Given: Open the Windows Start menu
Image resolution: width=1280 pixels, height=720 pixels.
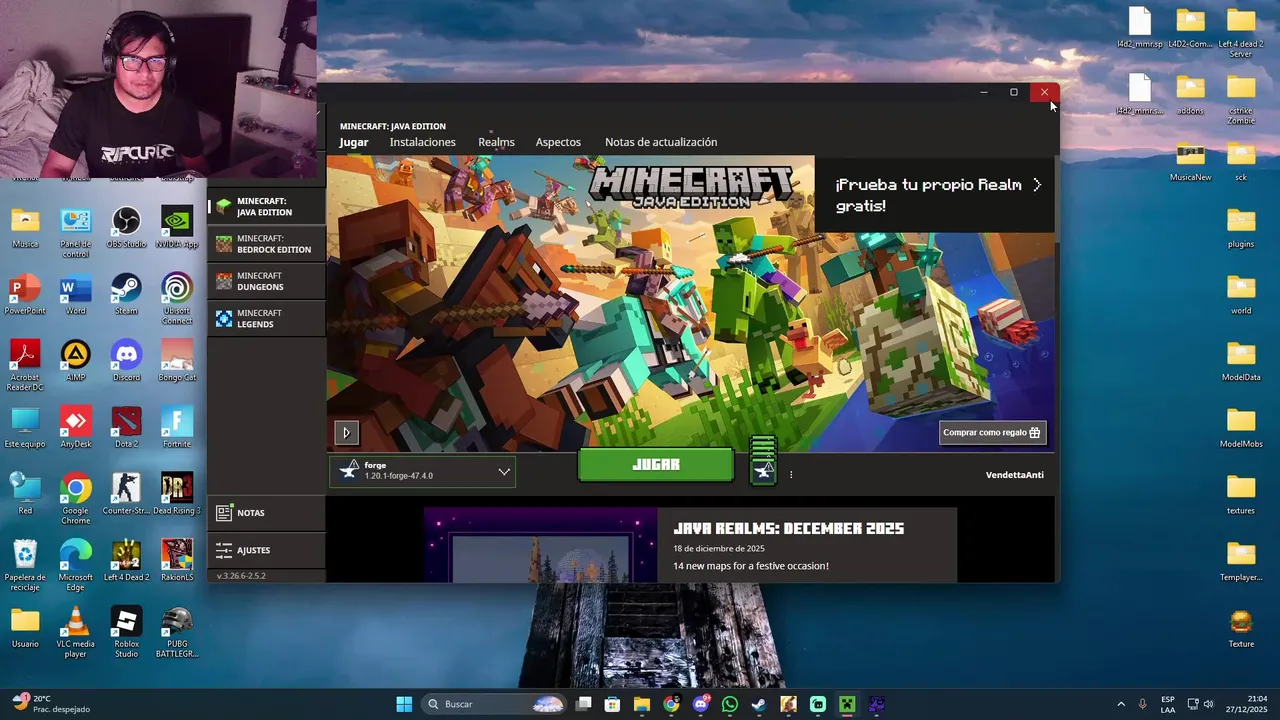Looking at the screenshot, I should click(x=404, y=704).
